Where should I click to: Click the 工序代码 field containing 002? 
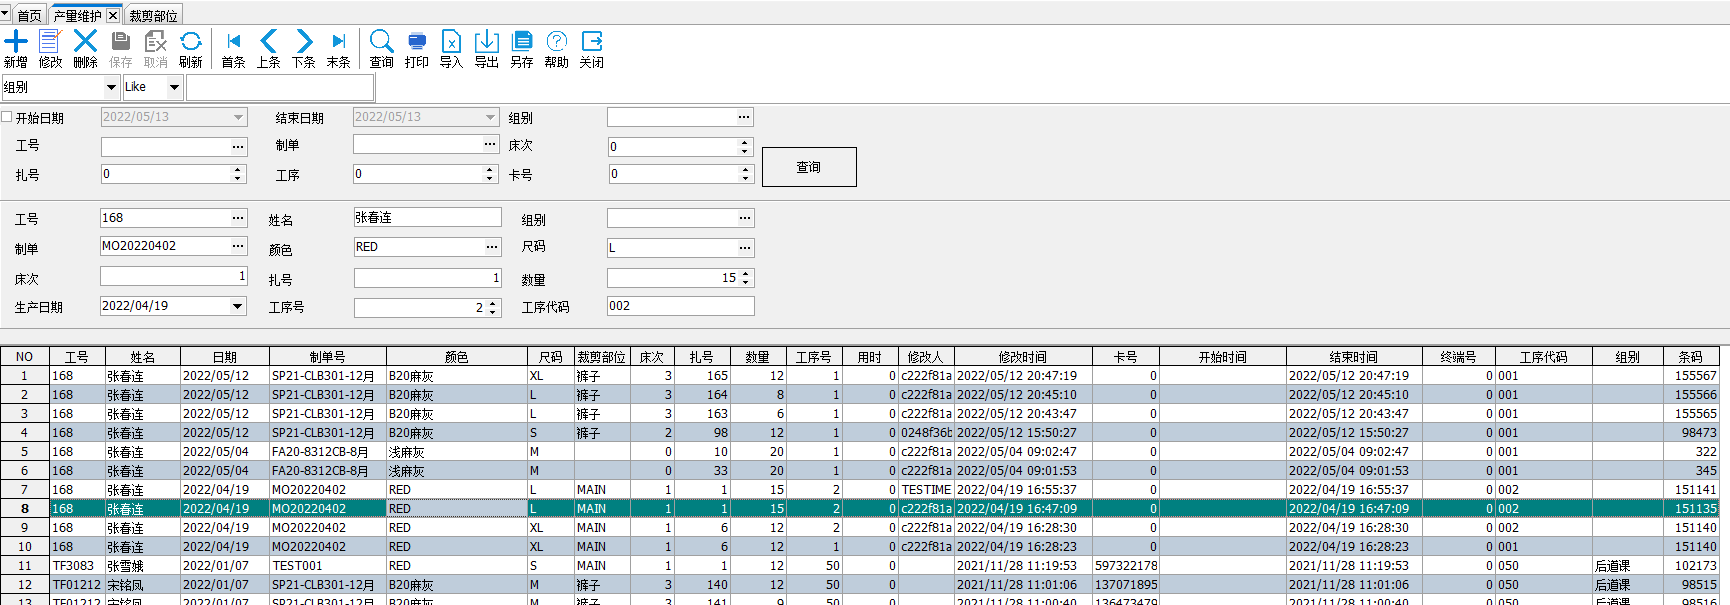pos(681,306)
